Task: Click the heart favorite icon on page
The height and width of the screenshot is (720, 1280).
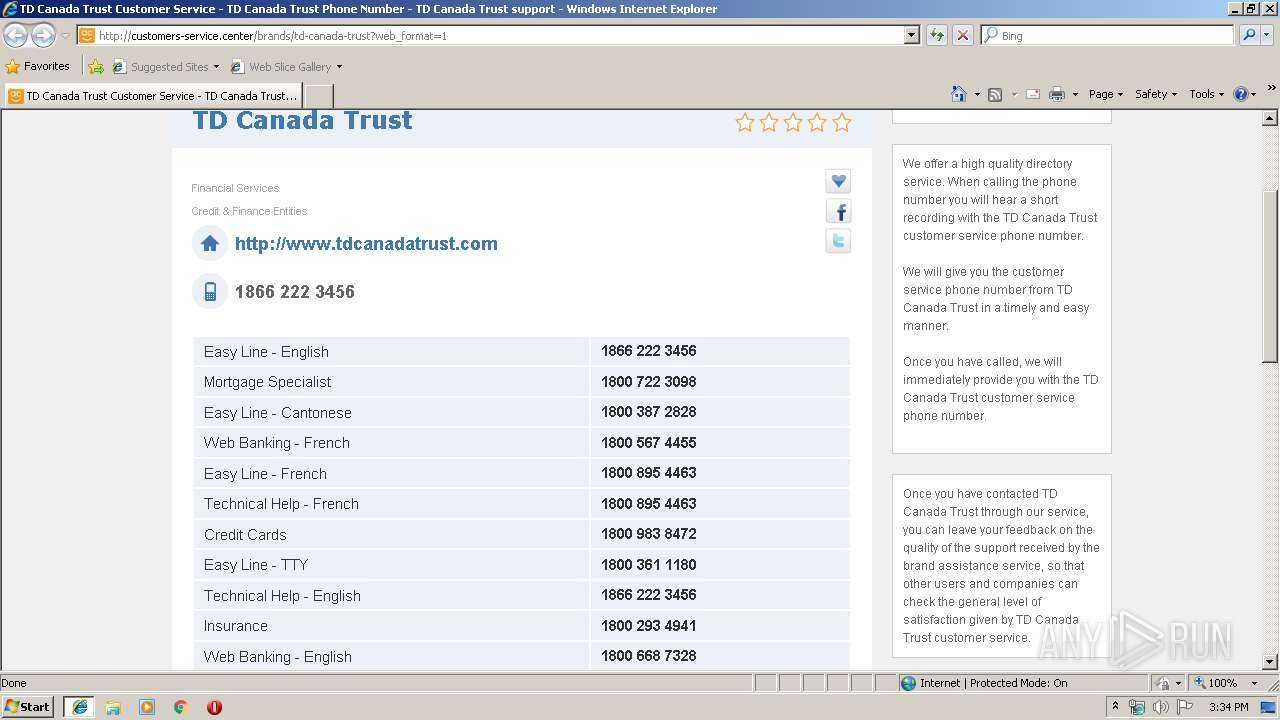Action: pyautogui.click(x=838, y=181)
